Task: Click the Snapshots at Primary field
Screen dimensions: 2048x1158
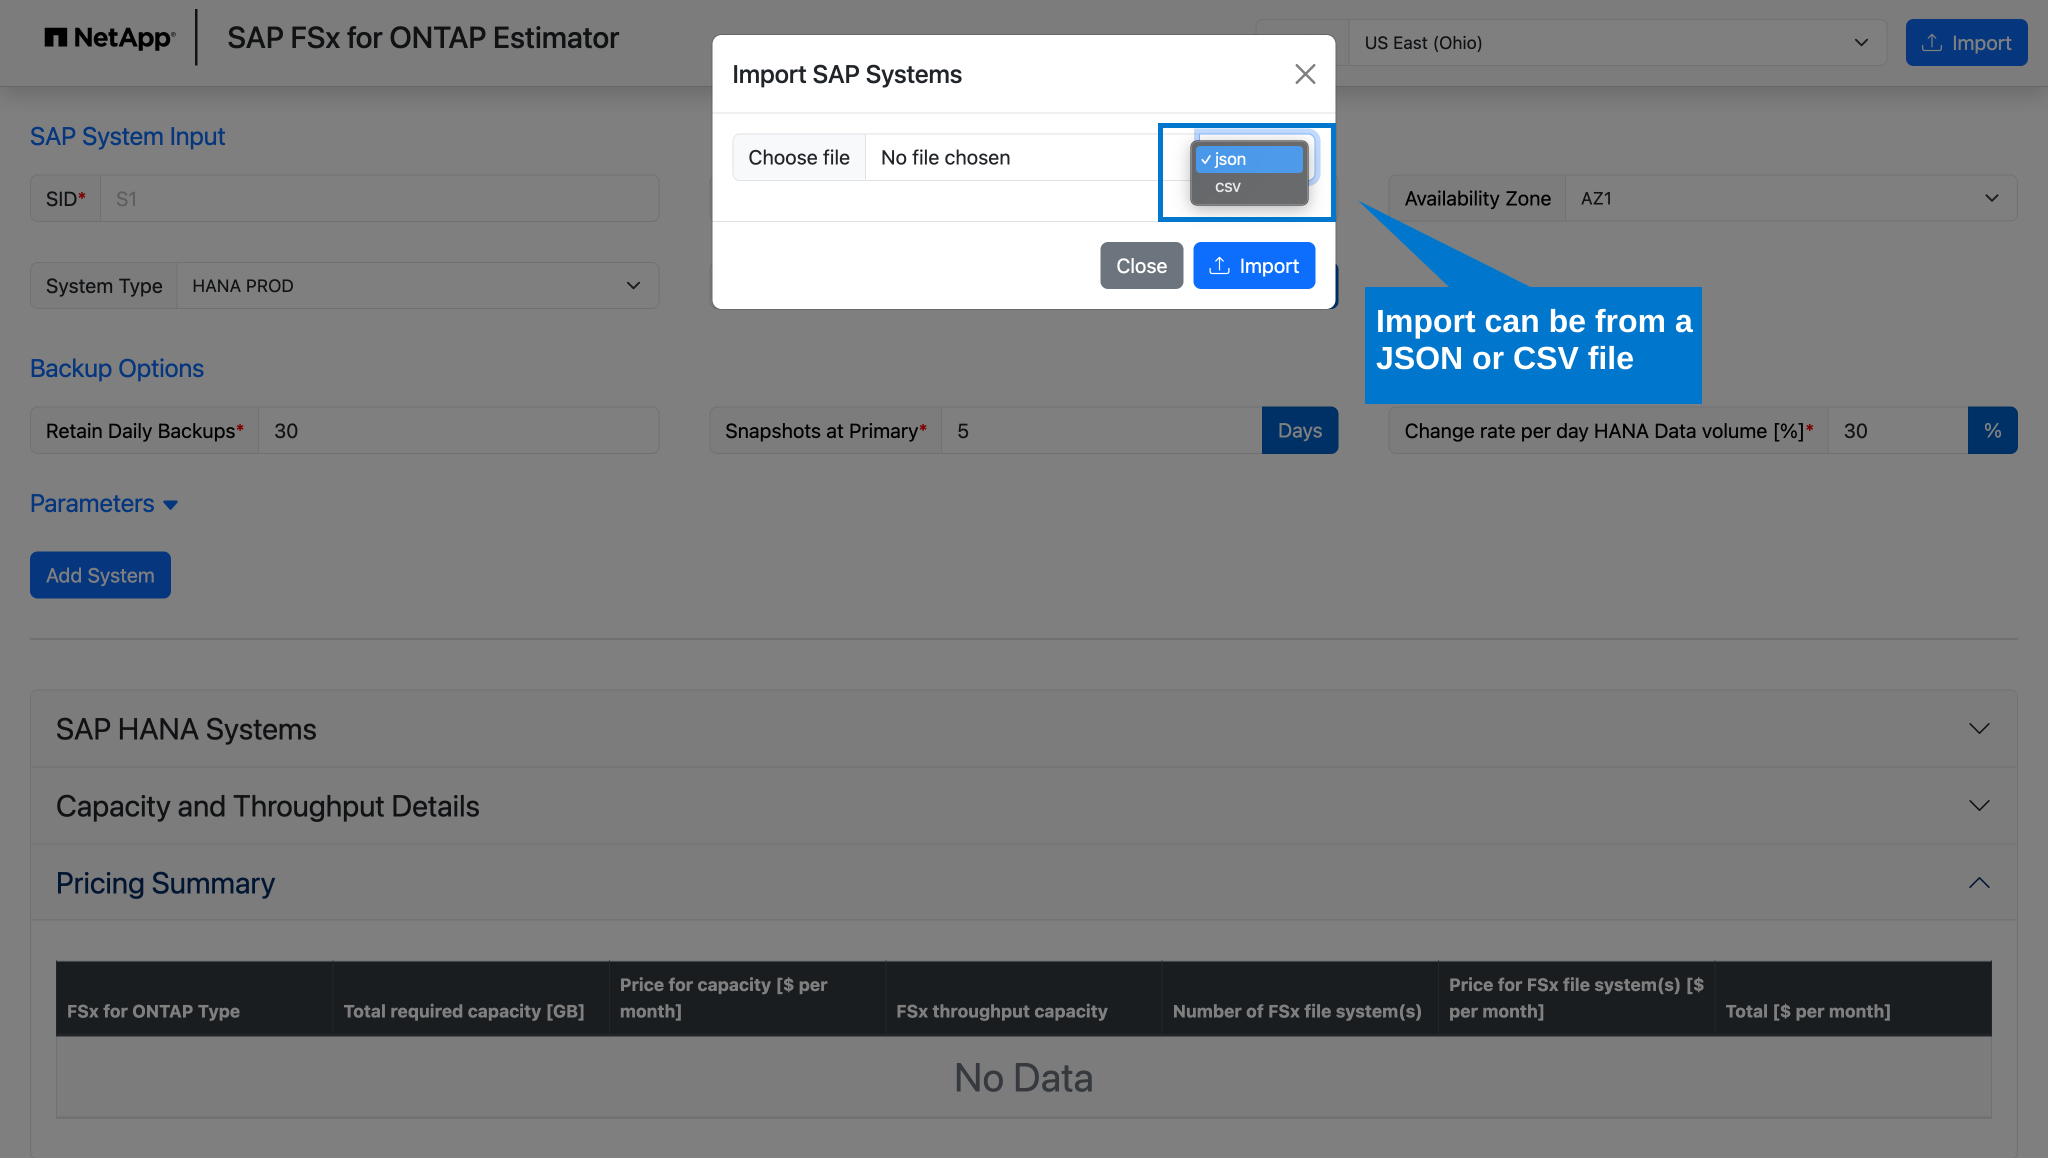Action: point(1101,431)
